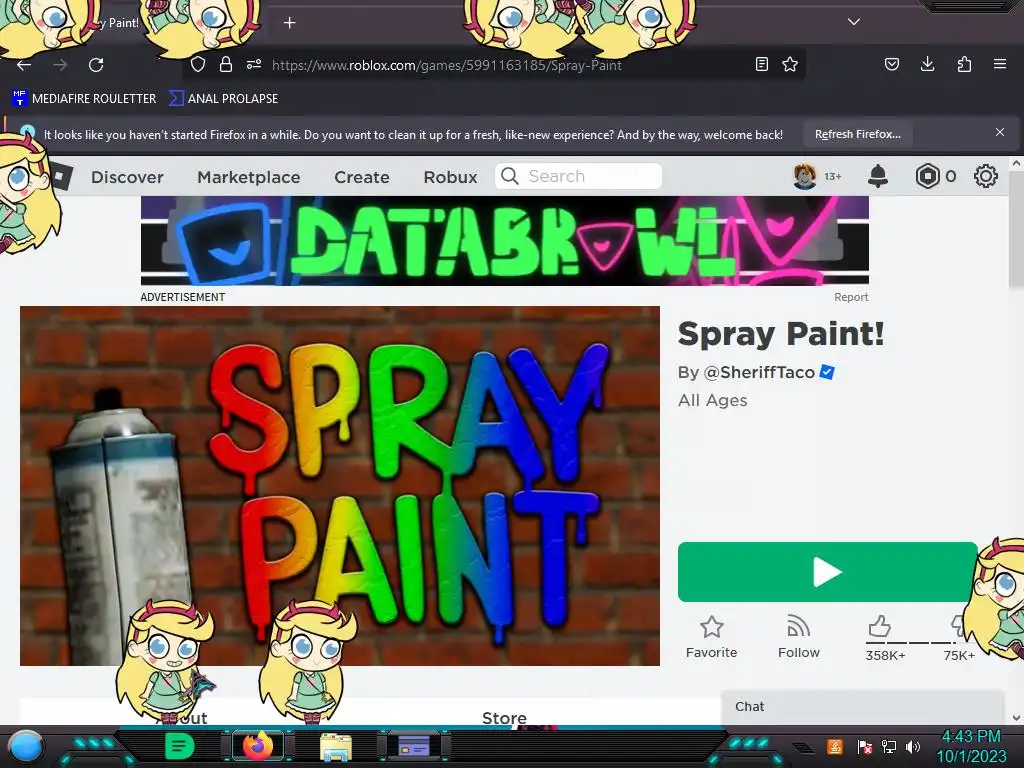Image resolution: width=1024 pixels, height=768 pixels.
Task: Open File Explorer from the taskbar
Action: [336, 746]
